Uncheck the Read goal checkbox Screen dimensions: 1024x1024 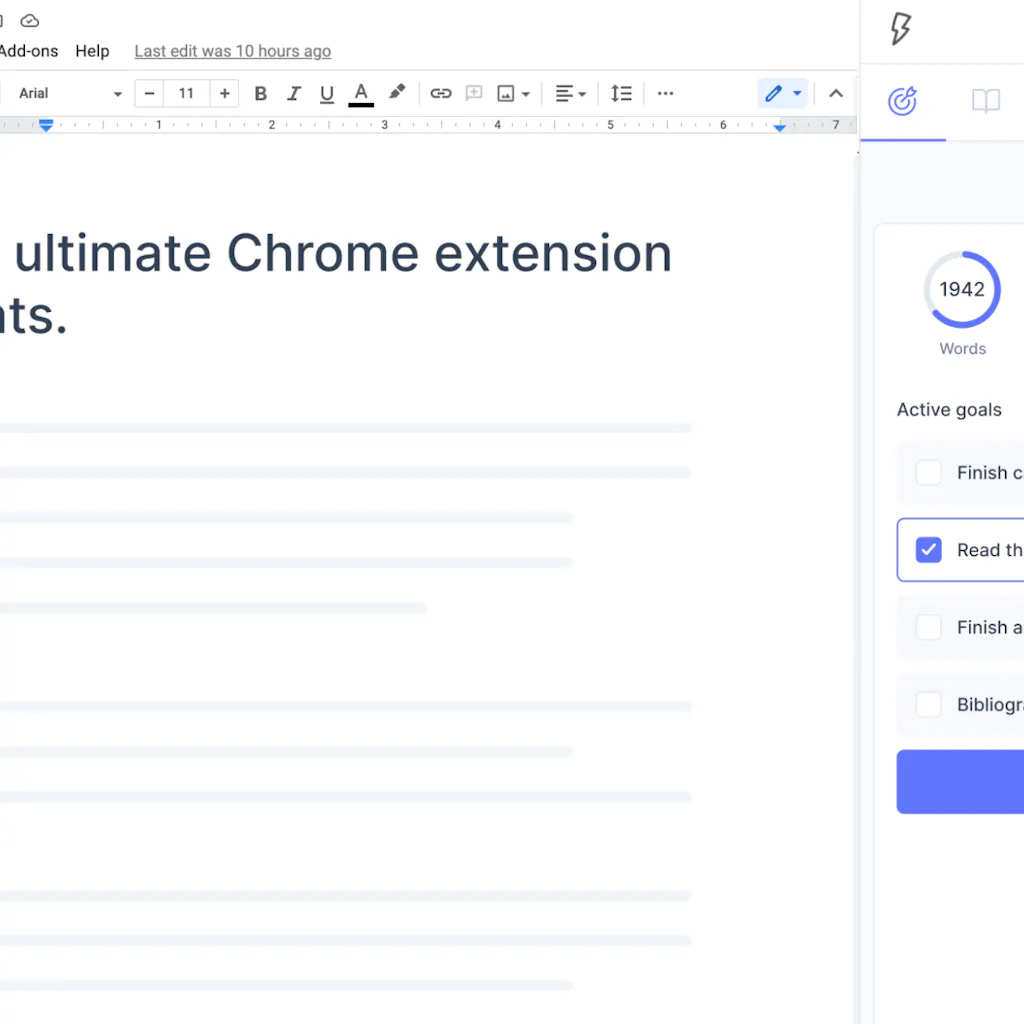(x=929, y=550)
